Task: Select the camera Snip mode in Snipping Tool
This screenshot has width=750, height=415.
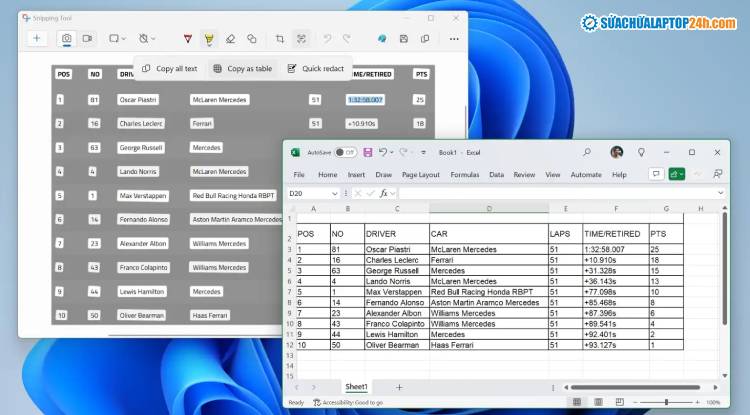Action: click(x=66, y=39)
